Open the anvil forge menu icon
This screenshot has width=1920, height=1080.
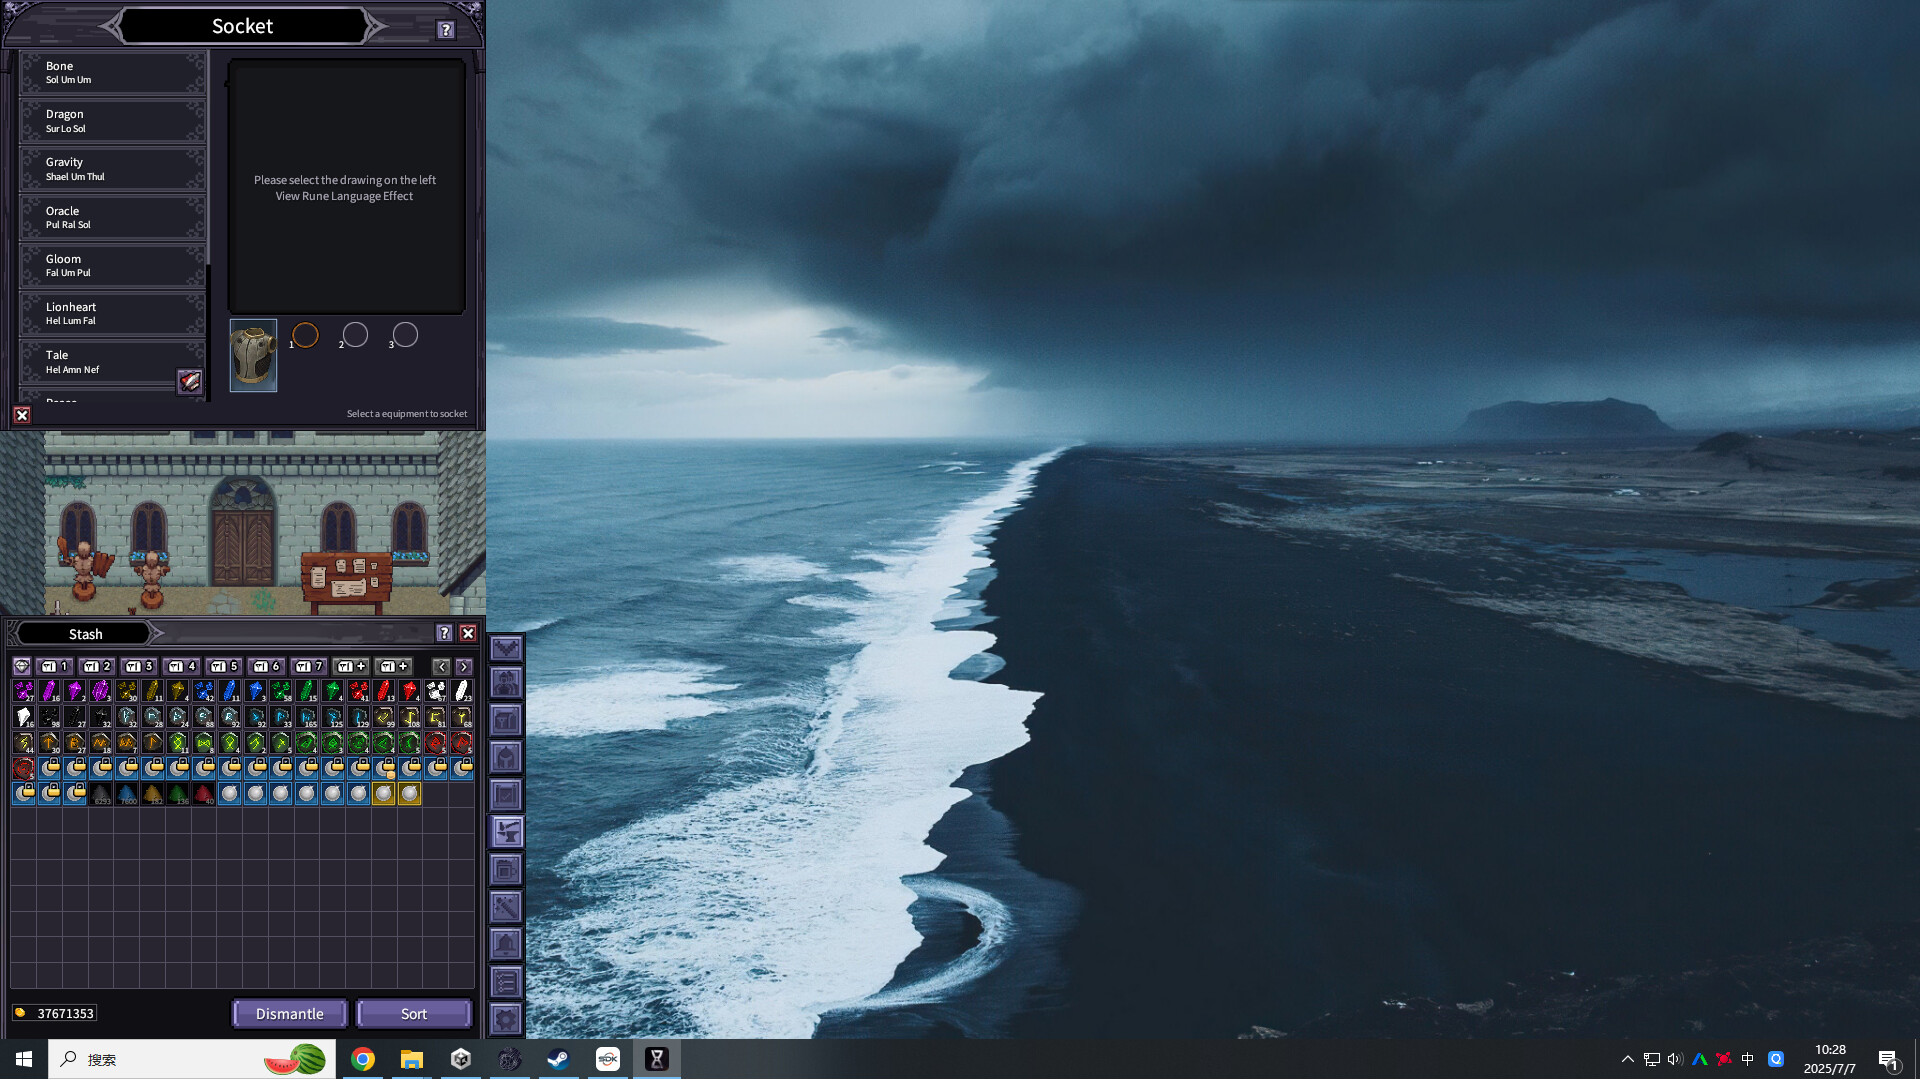pyautogui.click(x=505, y=831)
